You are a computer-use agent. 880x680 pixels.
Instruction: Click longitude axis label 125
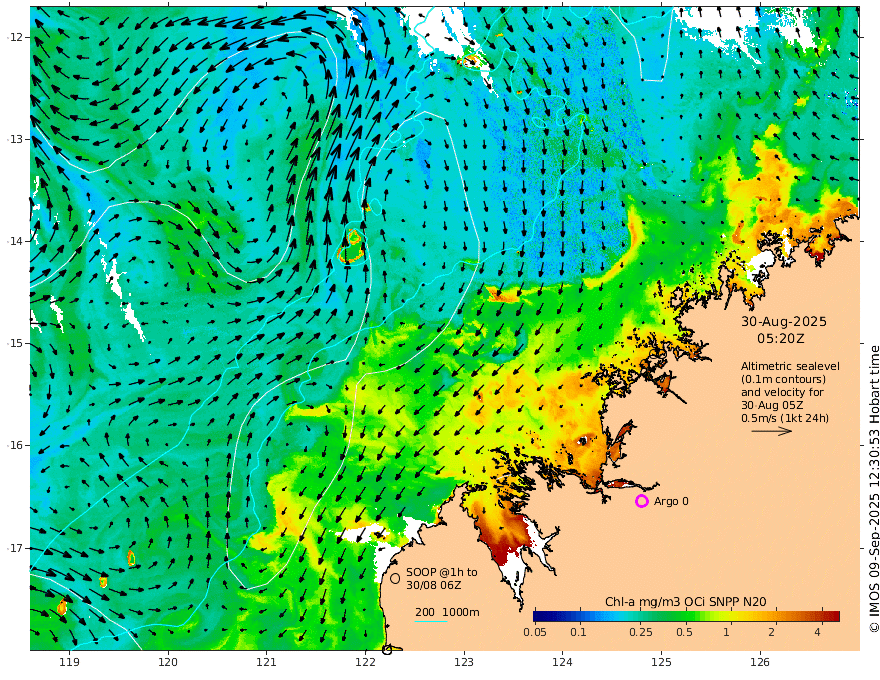click(661, 662)
